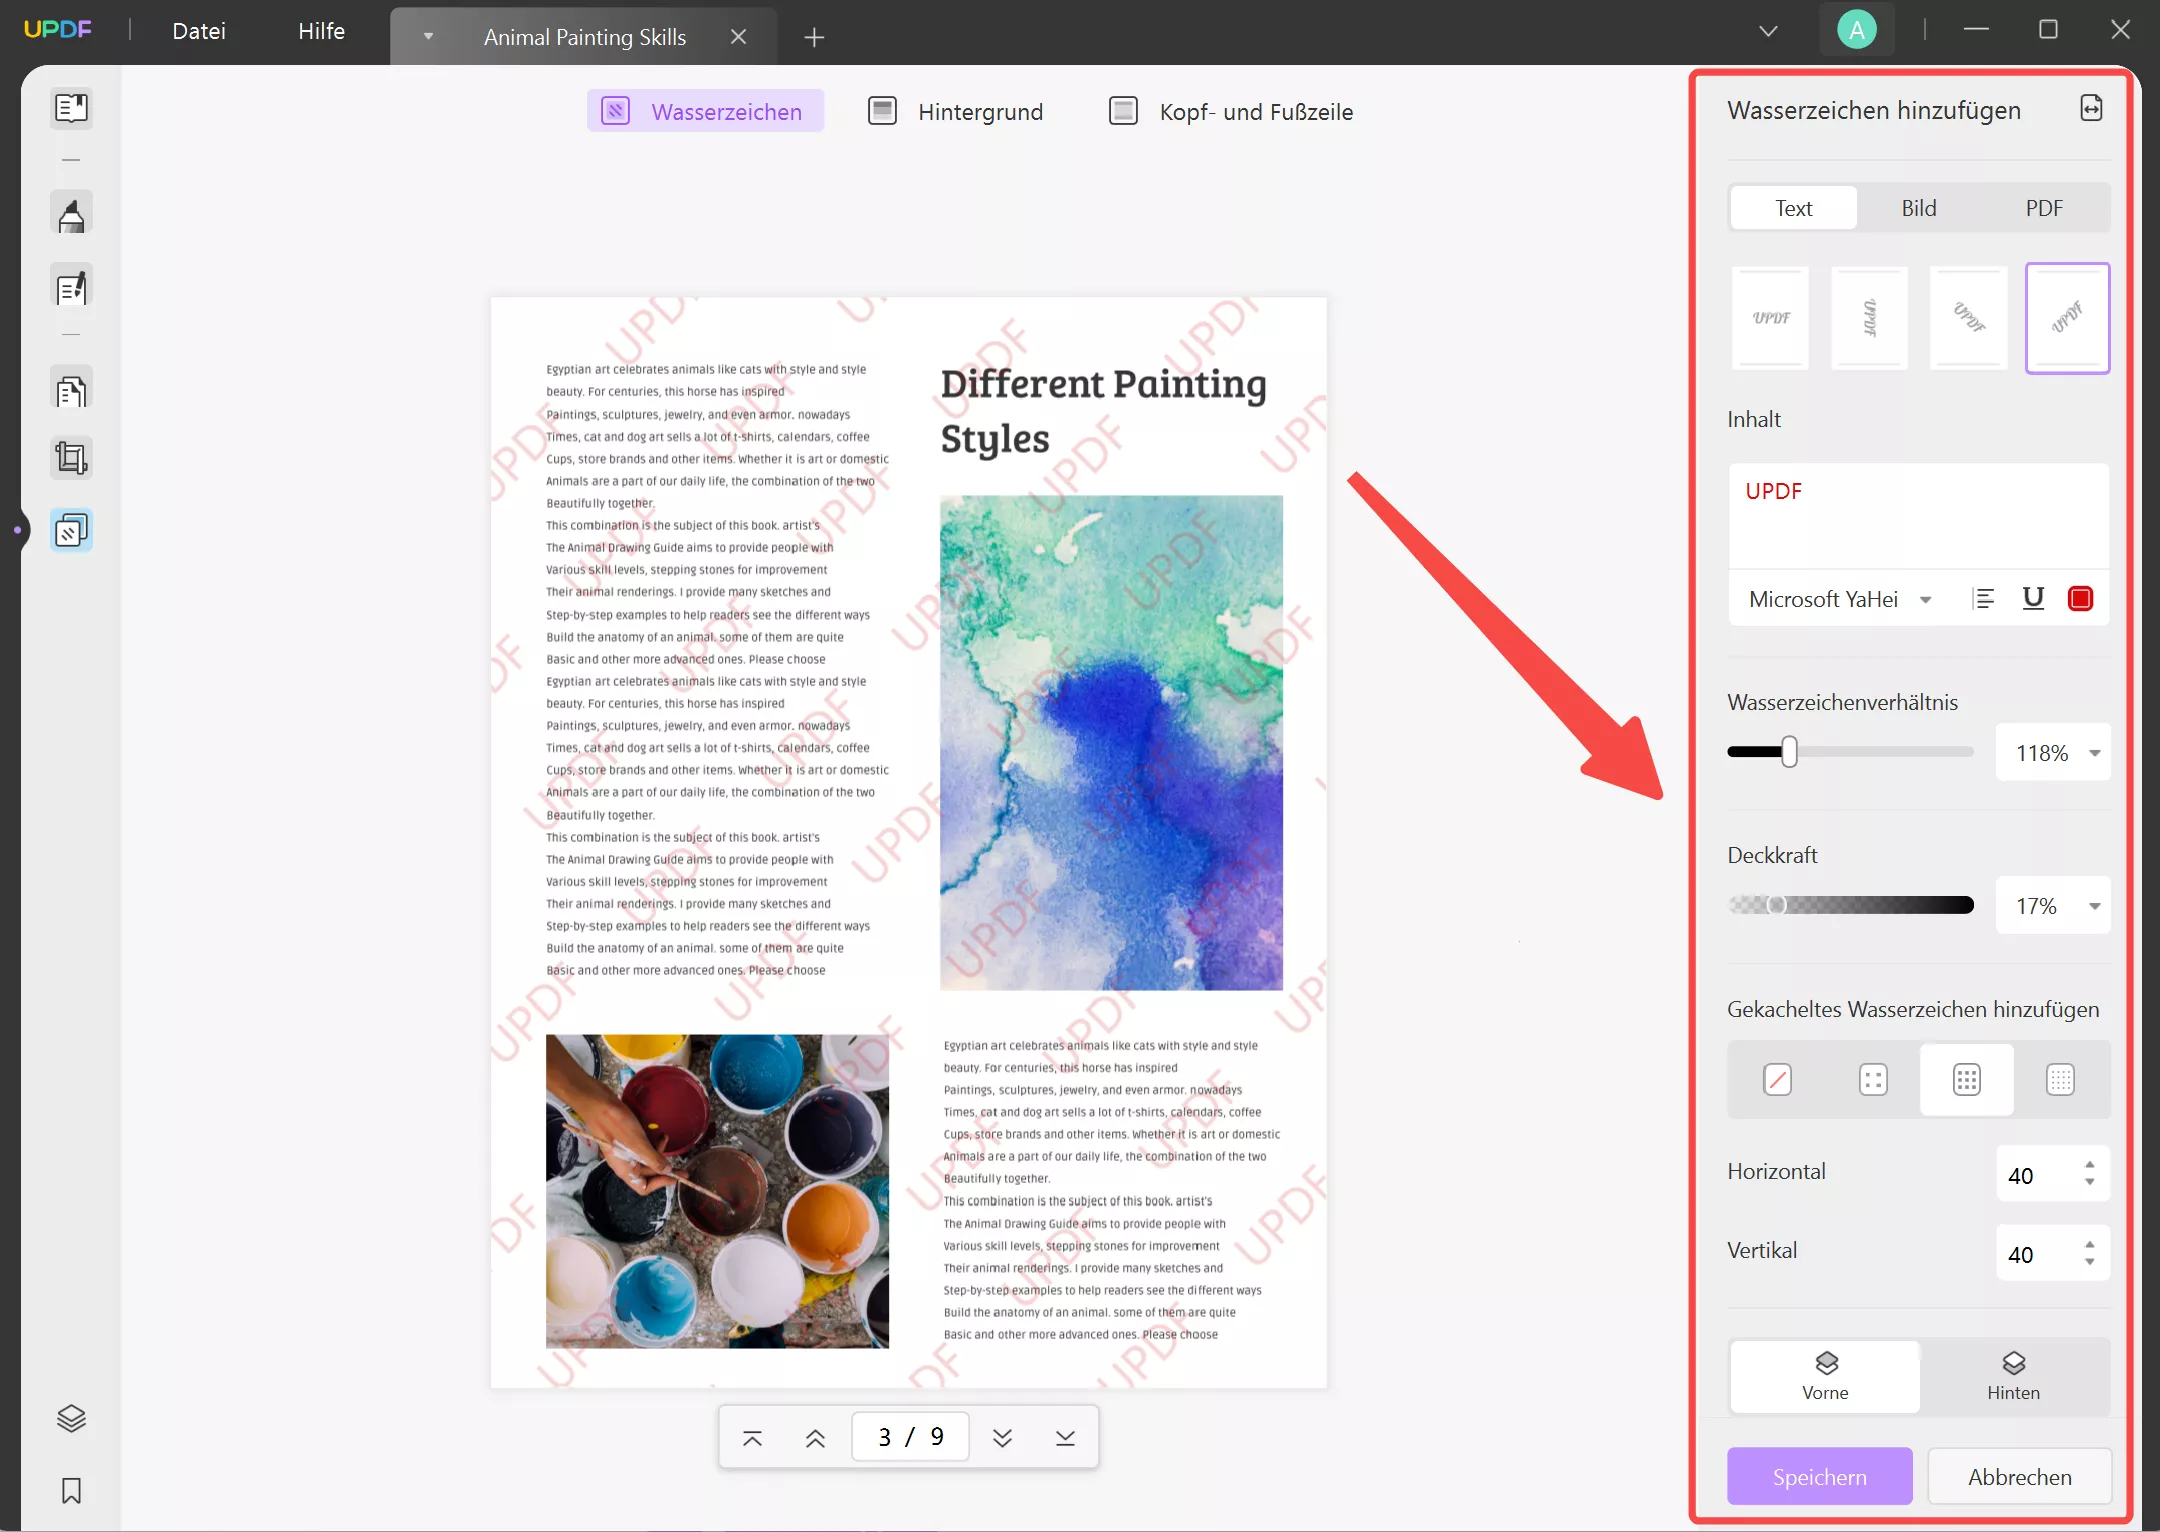The image size is (2160, 1532).
Task: Select the PDF watermark type
Action: pos(2044,206)
